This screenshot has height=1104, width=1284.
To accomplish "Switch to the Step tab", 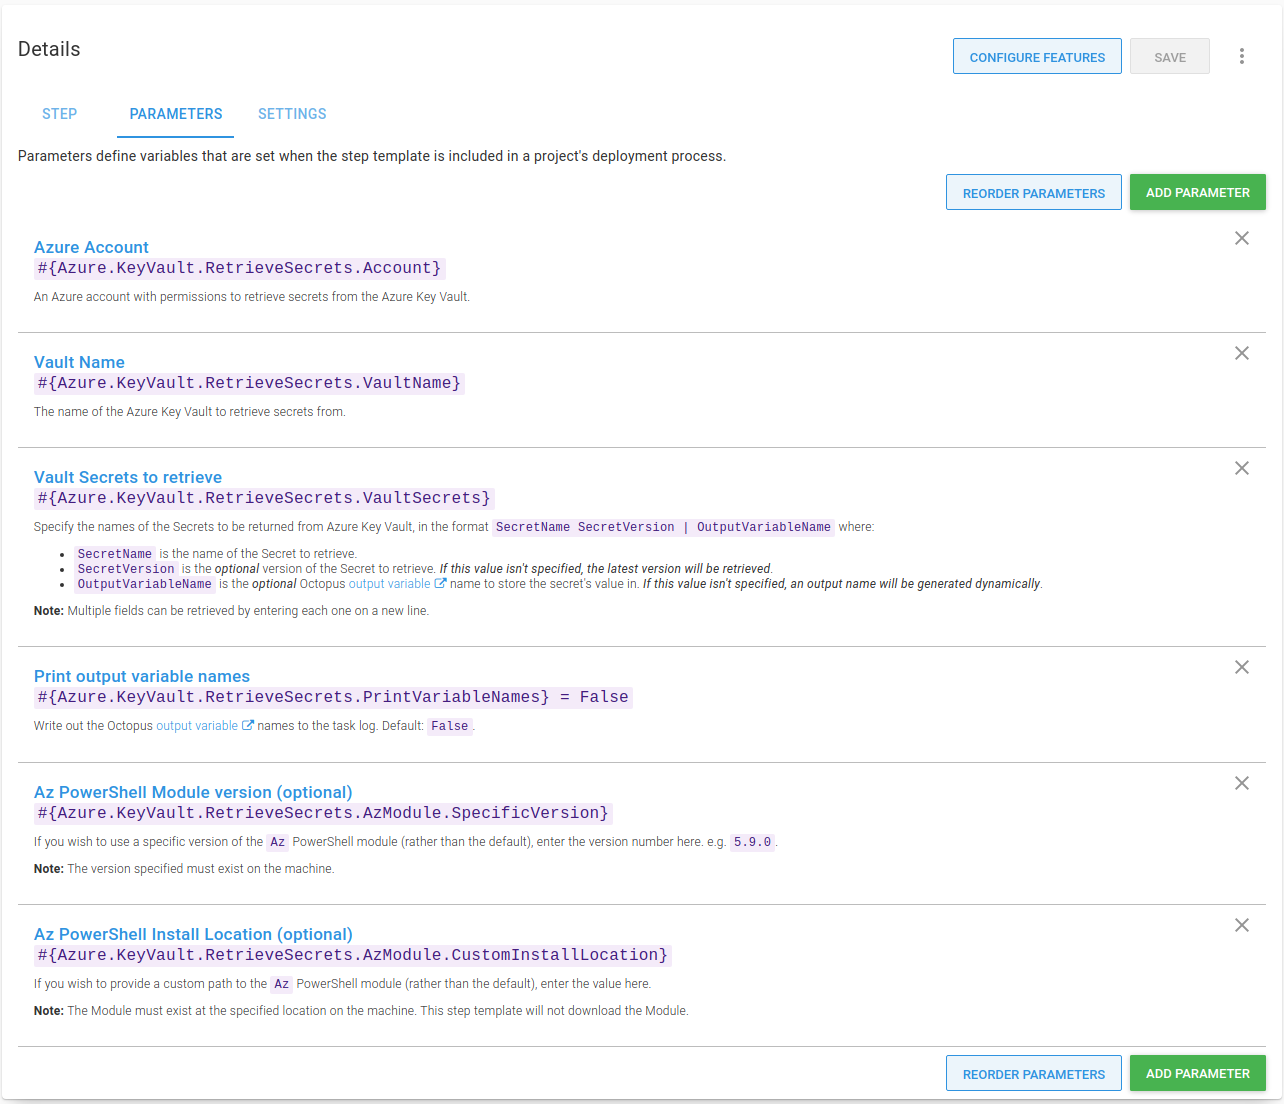I will point(59,114).
